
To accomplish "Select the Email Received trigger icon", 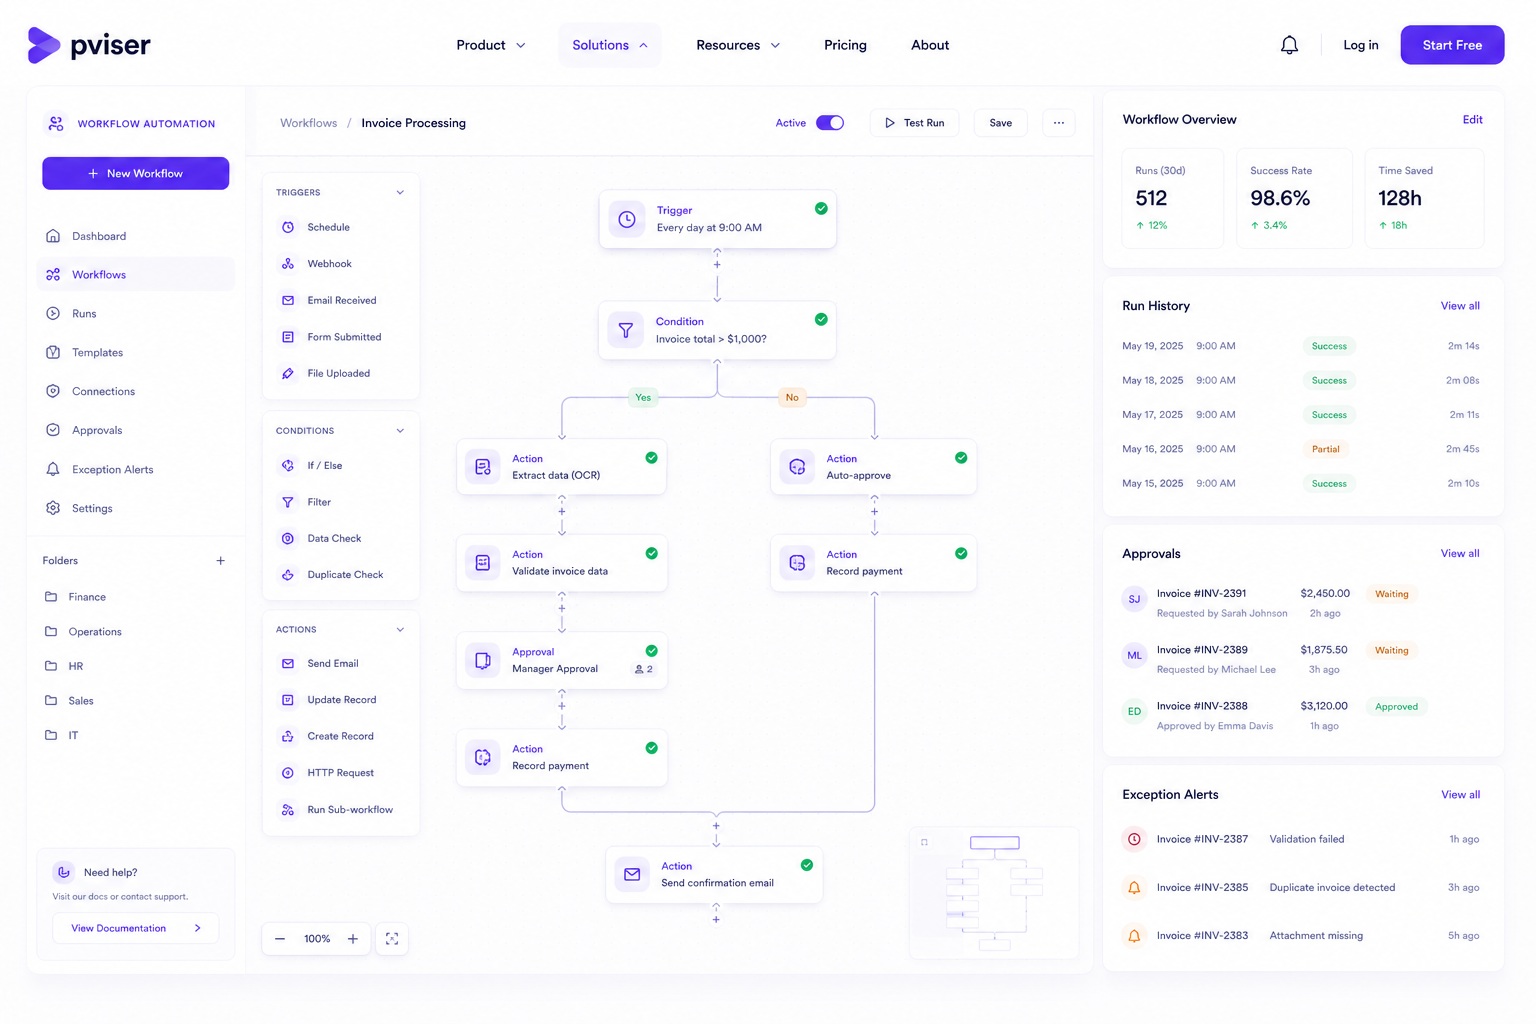I will 288,300.
